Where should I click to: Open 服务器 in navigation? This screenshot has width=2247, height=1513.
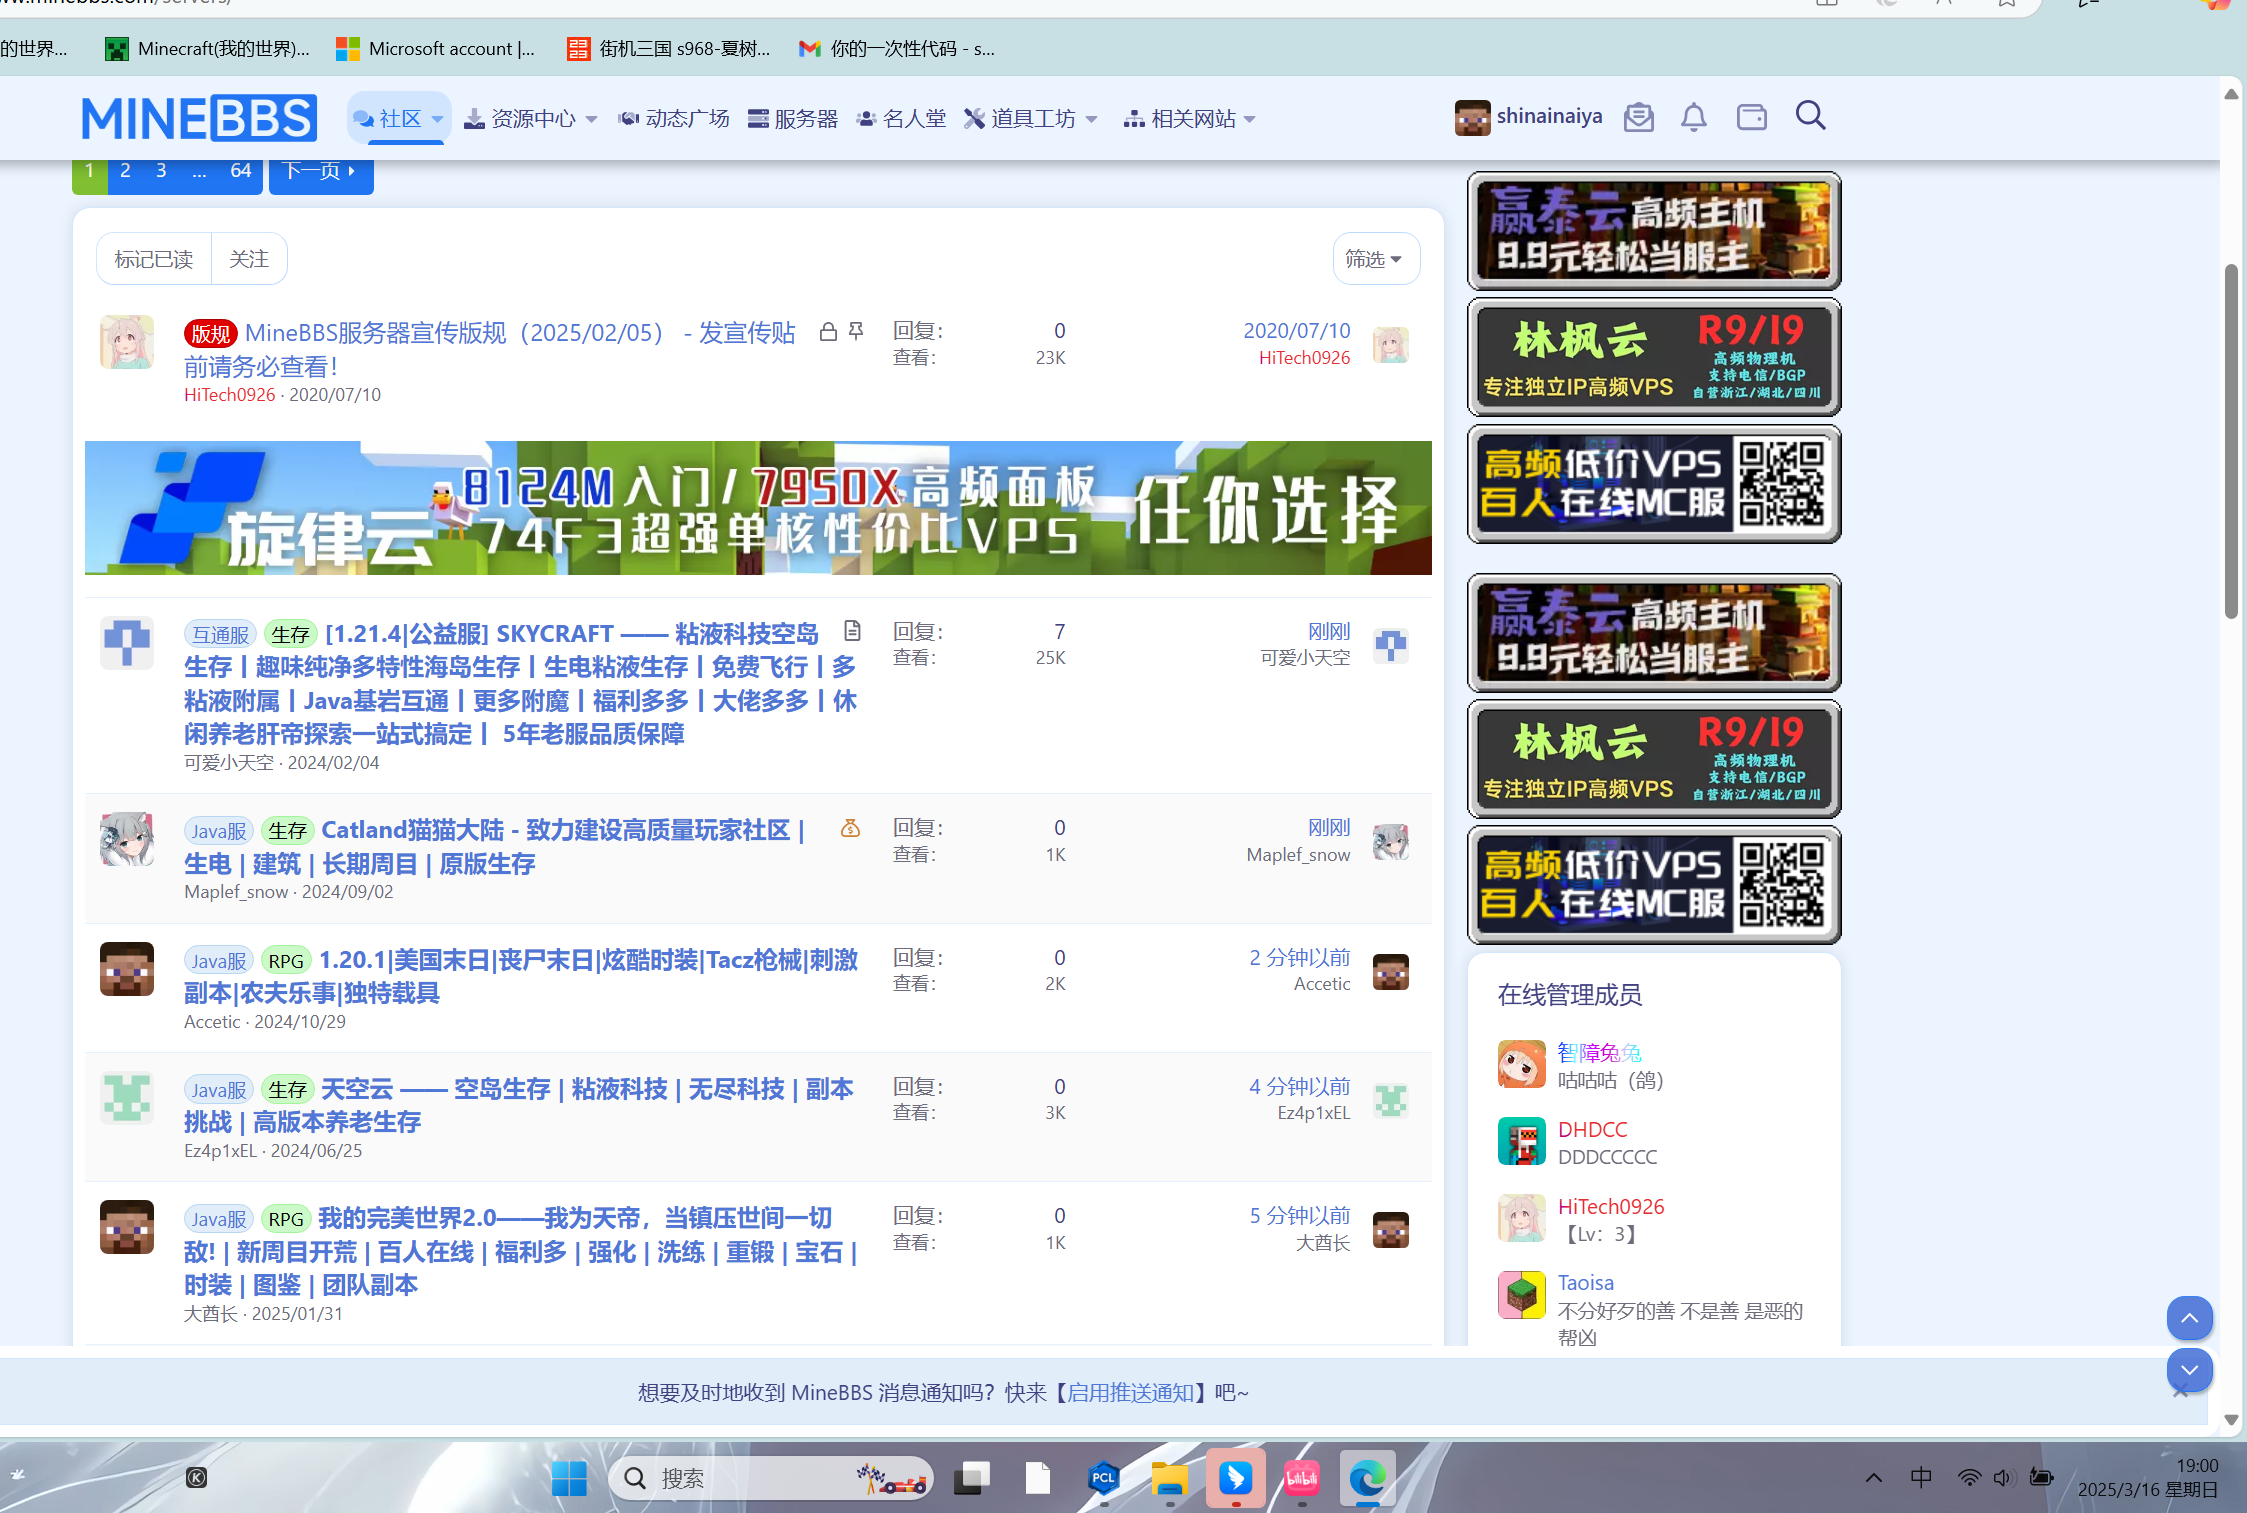[793, 119]
